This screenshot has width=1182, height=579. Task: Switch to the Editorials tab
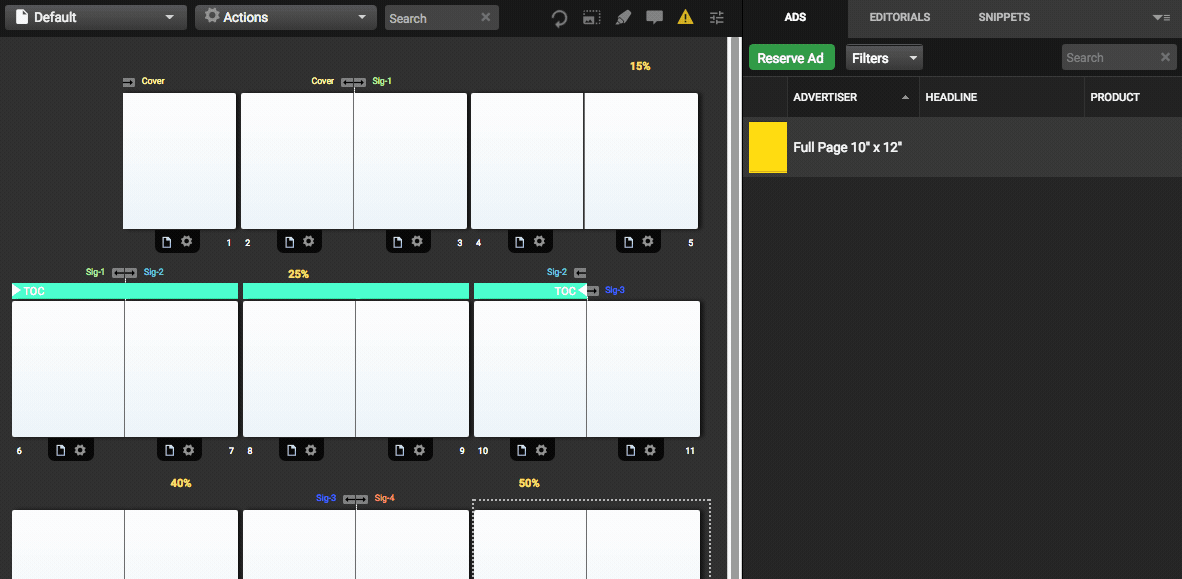pyautogui.click(x=899, y=17)
